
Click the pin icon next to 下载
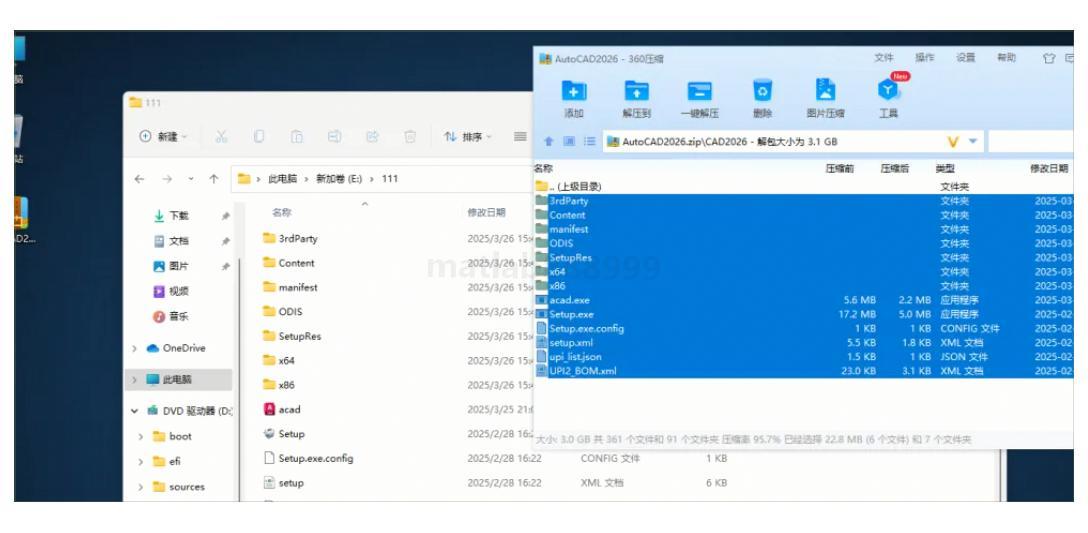226,217
